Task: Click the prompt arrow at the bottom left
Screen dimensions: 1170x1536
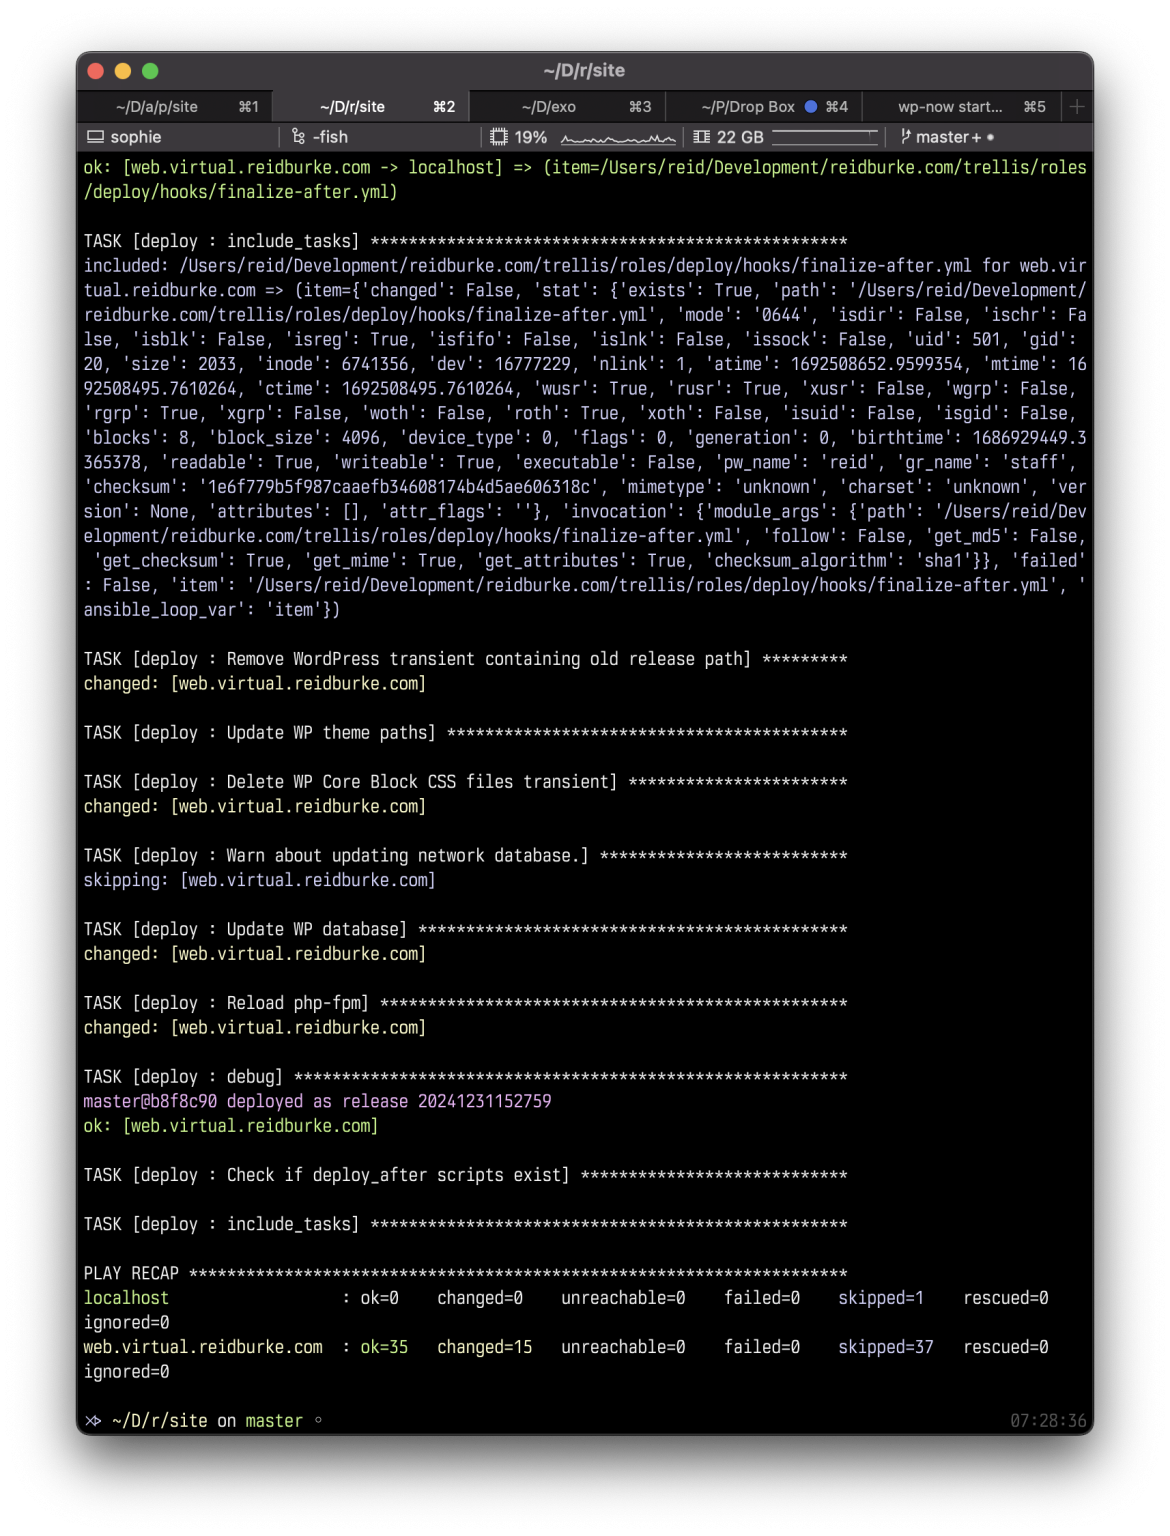Action: 93,1420
